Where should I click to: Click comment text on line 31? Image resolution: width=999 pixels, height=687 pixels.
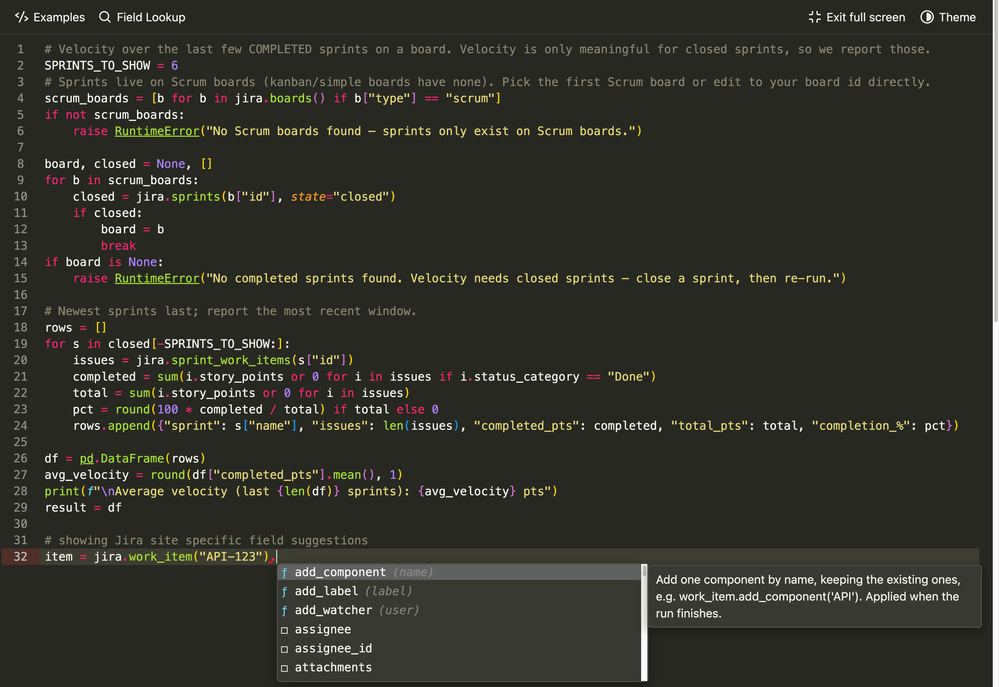click(206, 540)
